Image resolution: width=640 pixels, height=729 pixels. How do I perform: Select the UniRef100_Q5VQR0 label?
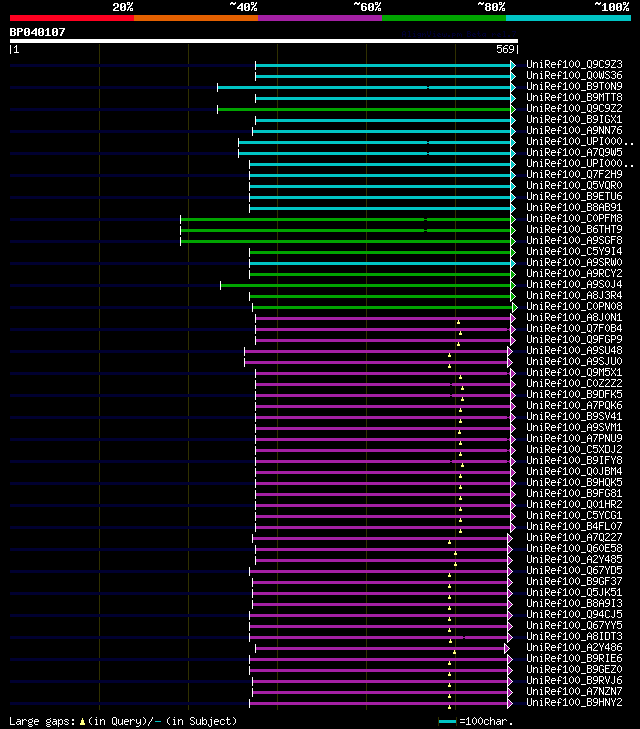(x=574, y=186)
